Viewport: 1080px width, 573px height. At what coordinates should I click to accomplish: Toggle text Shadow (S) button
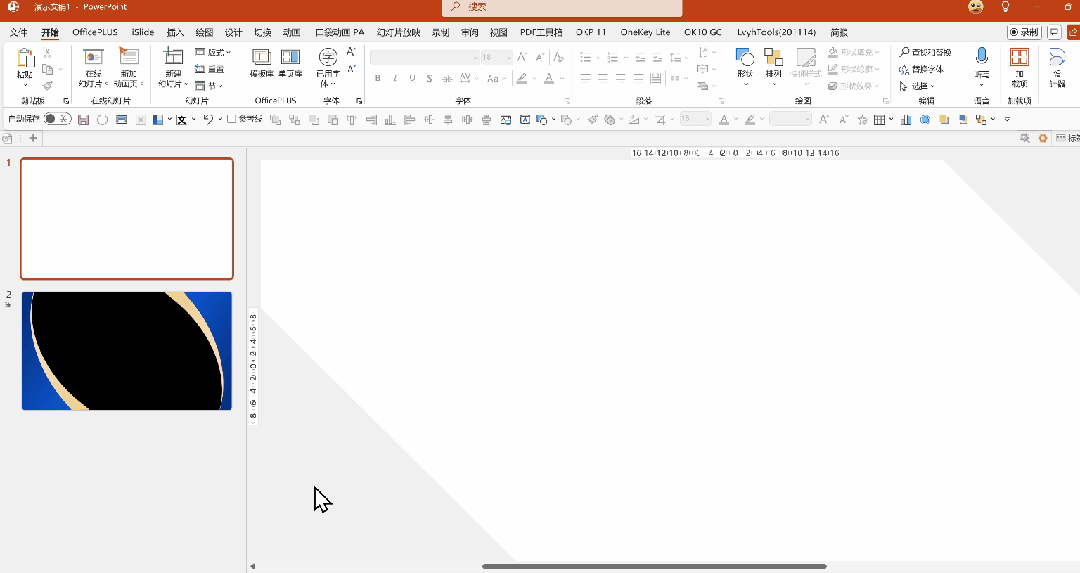429,79
